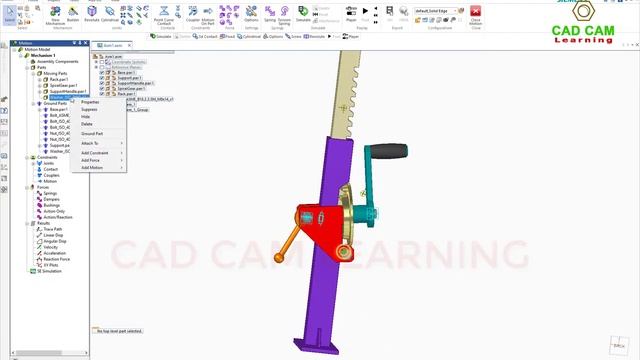Toggle the SupportHandle.par:1 checkbox
Image resolution: width=640 pixels, height=360 pixels.
[102, 83]
